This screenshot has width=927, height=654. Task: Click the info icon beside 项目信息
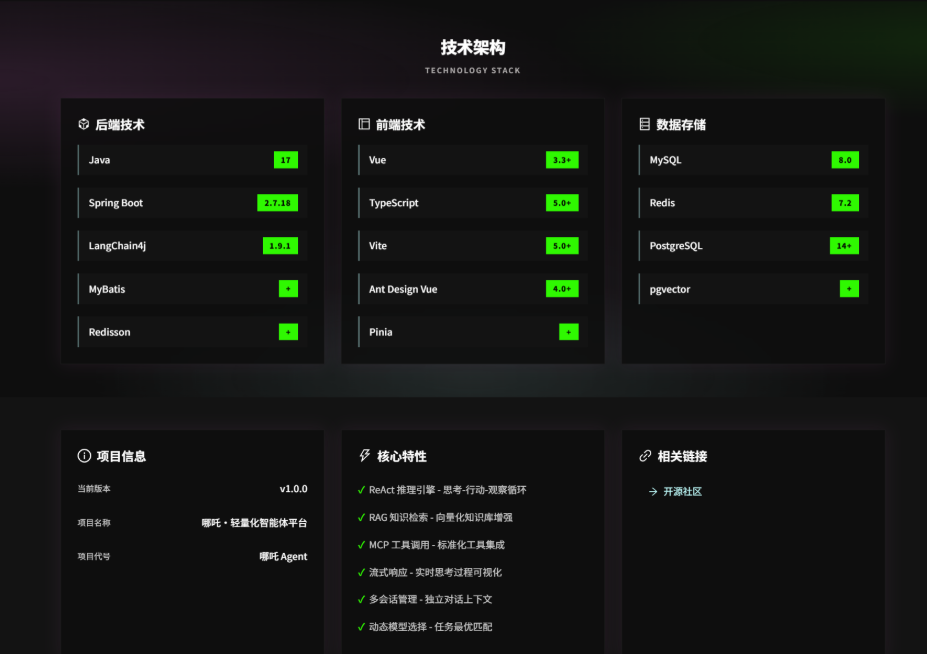84,456
